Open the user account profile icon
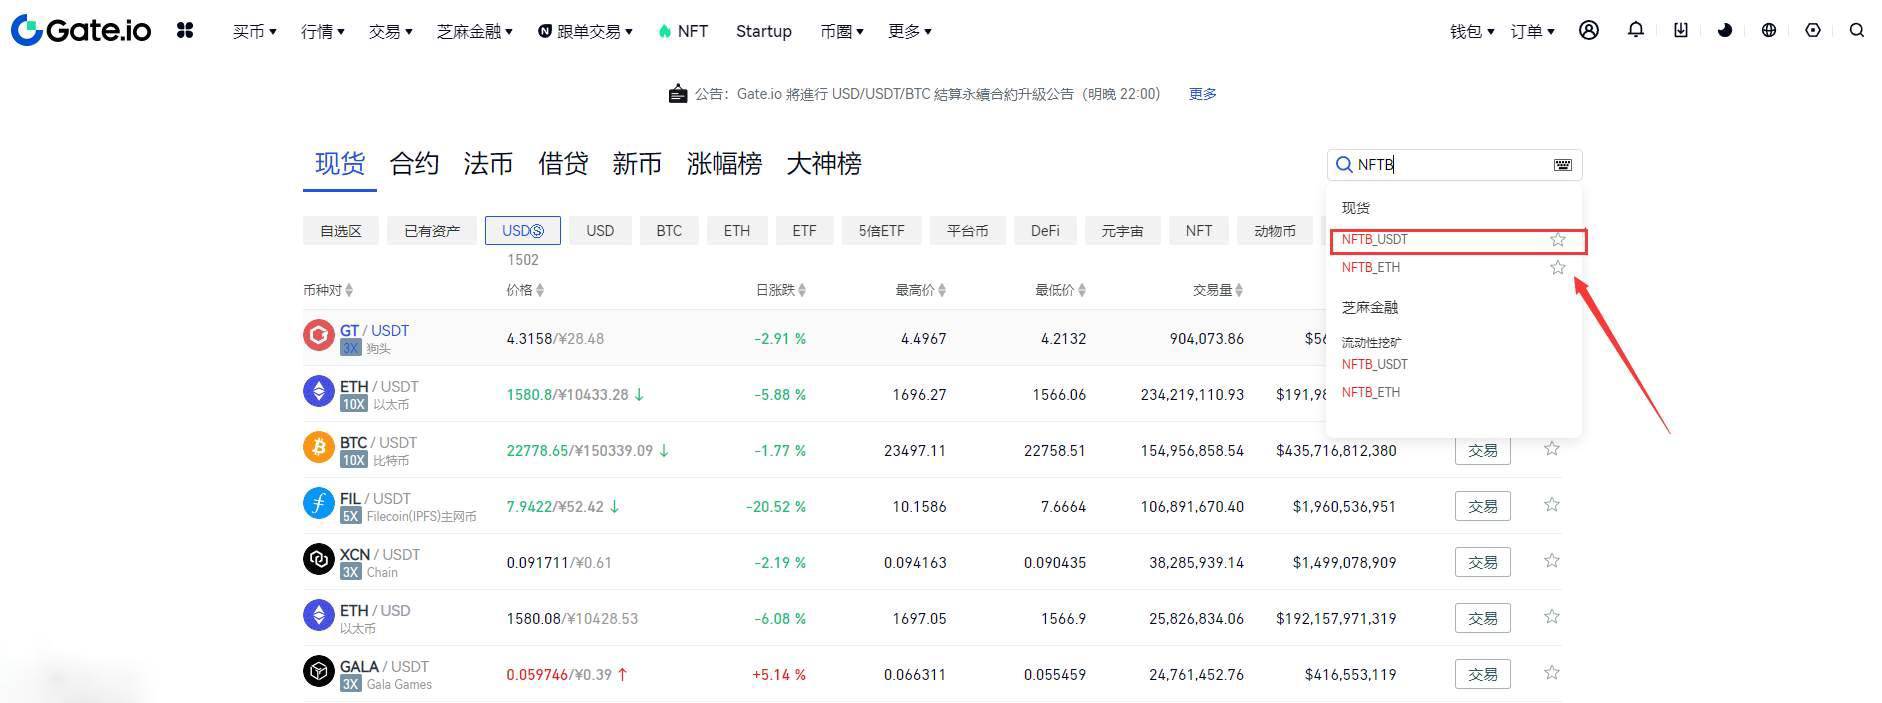 [x=1589, y=30]
